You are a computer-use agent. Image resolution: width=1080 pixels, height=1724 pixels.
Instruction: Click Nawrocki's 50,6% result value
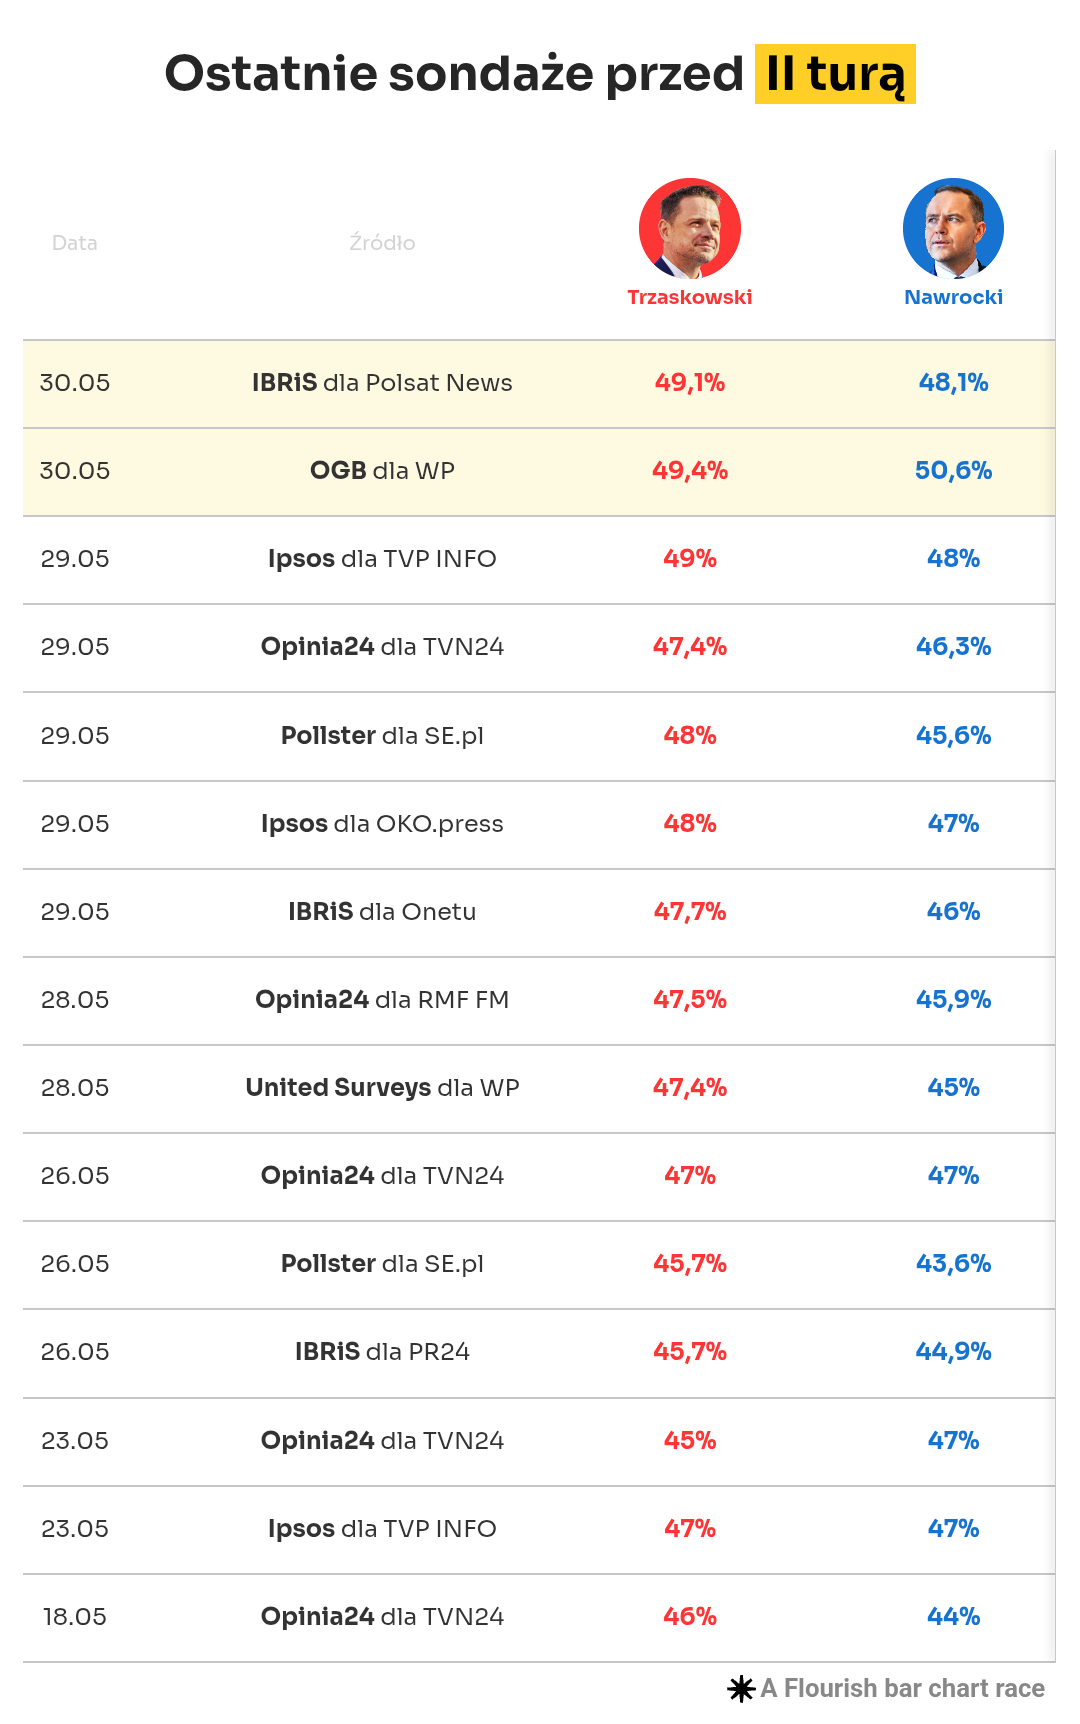click(953, 471)
